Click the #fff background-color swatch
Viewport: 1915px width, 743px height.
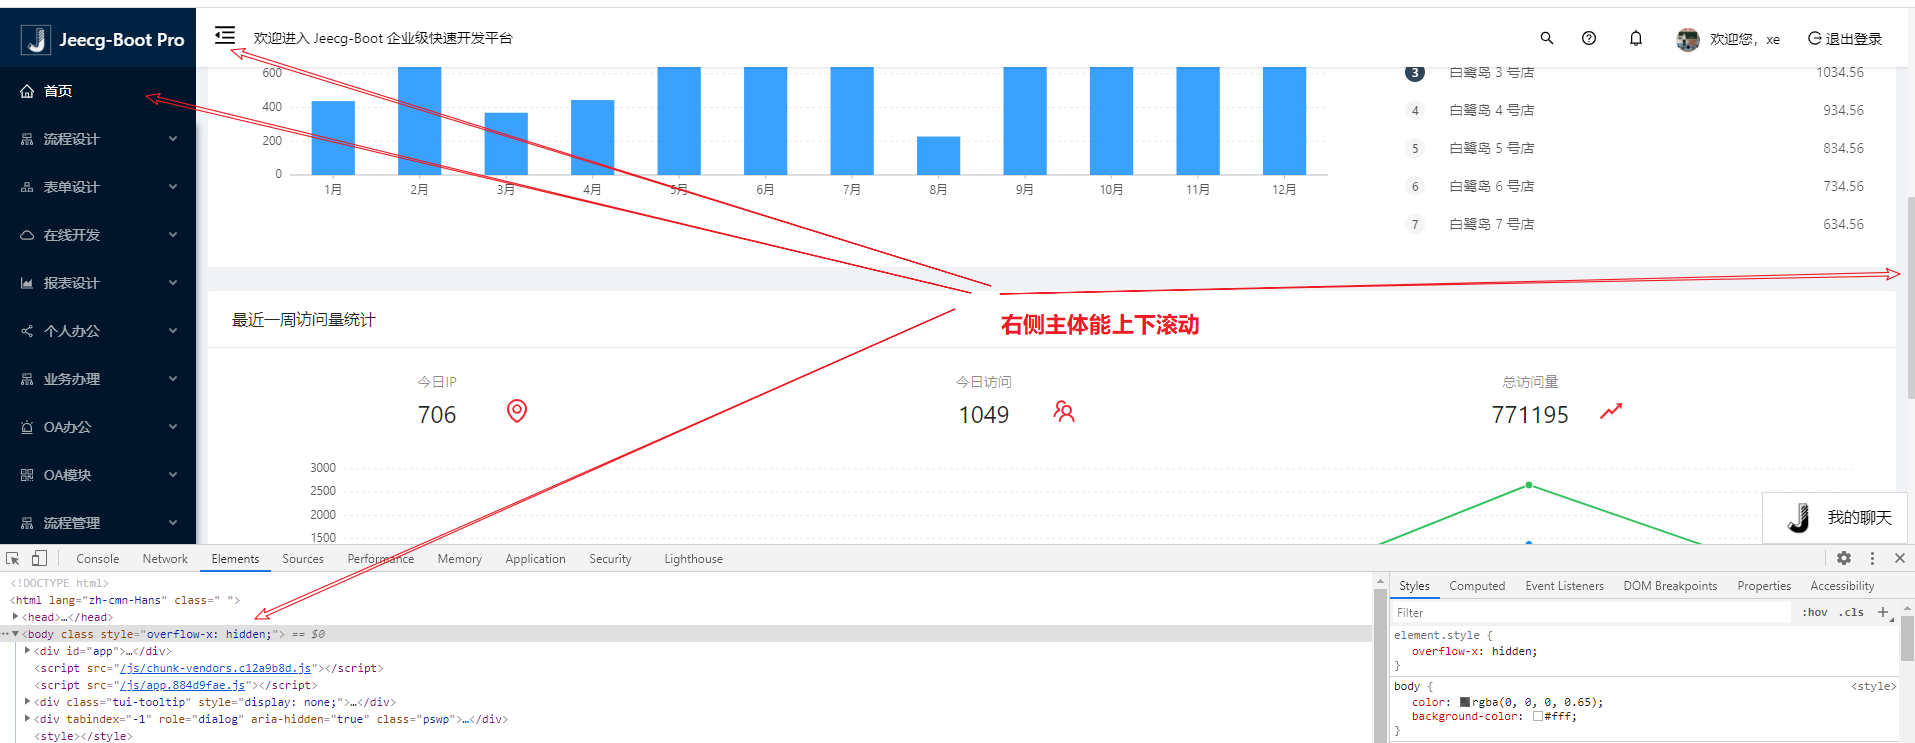(x=1538, y=716)
